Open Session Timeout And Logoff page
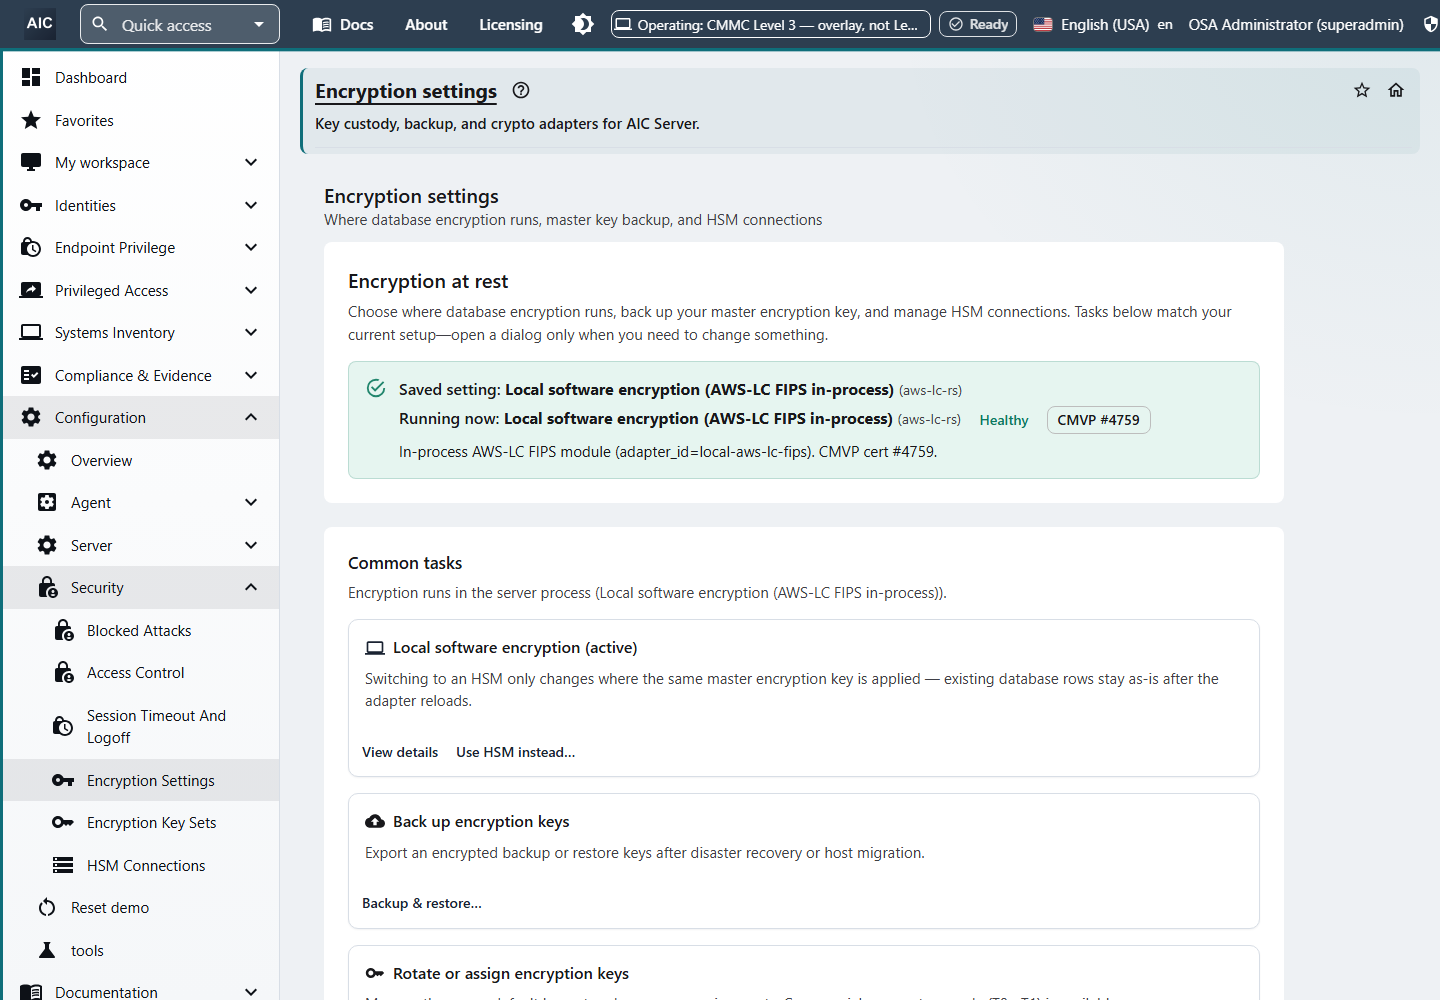The height and width of the screenshot is (1000, 1440). click(x=141, y=726)
